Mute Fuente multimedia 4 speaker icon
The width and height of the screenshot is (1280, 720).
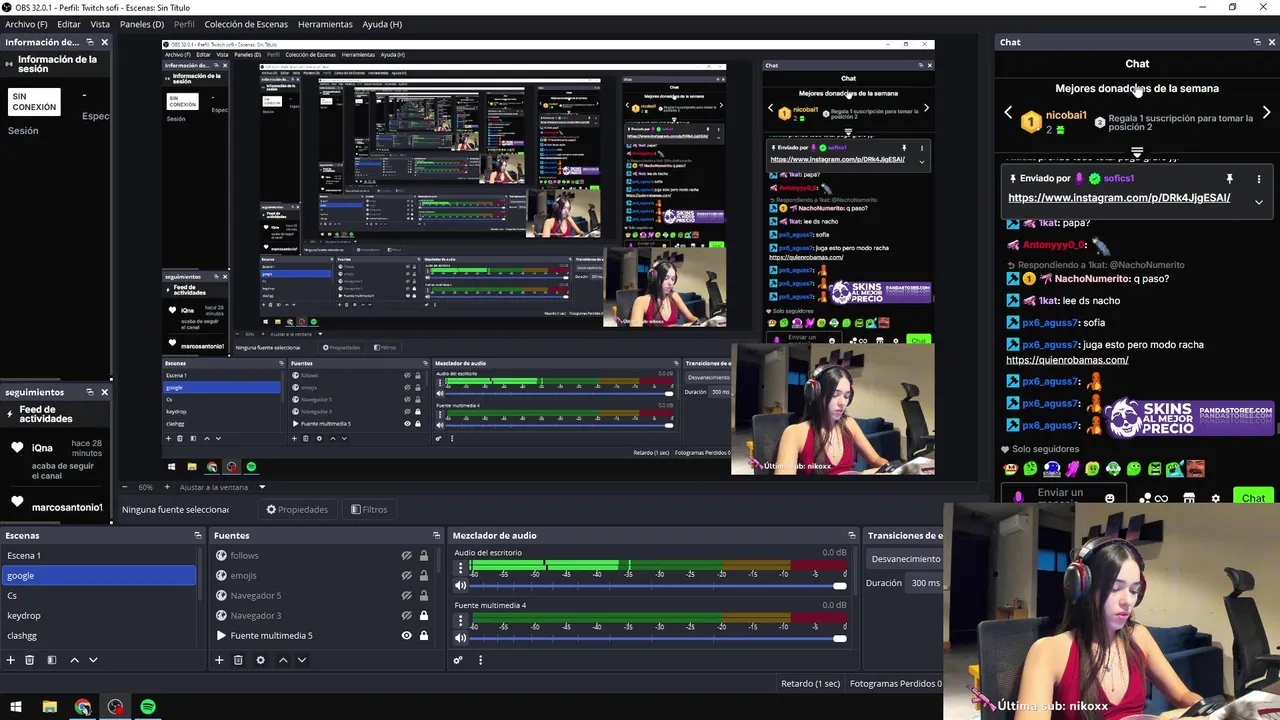461,638
